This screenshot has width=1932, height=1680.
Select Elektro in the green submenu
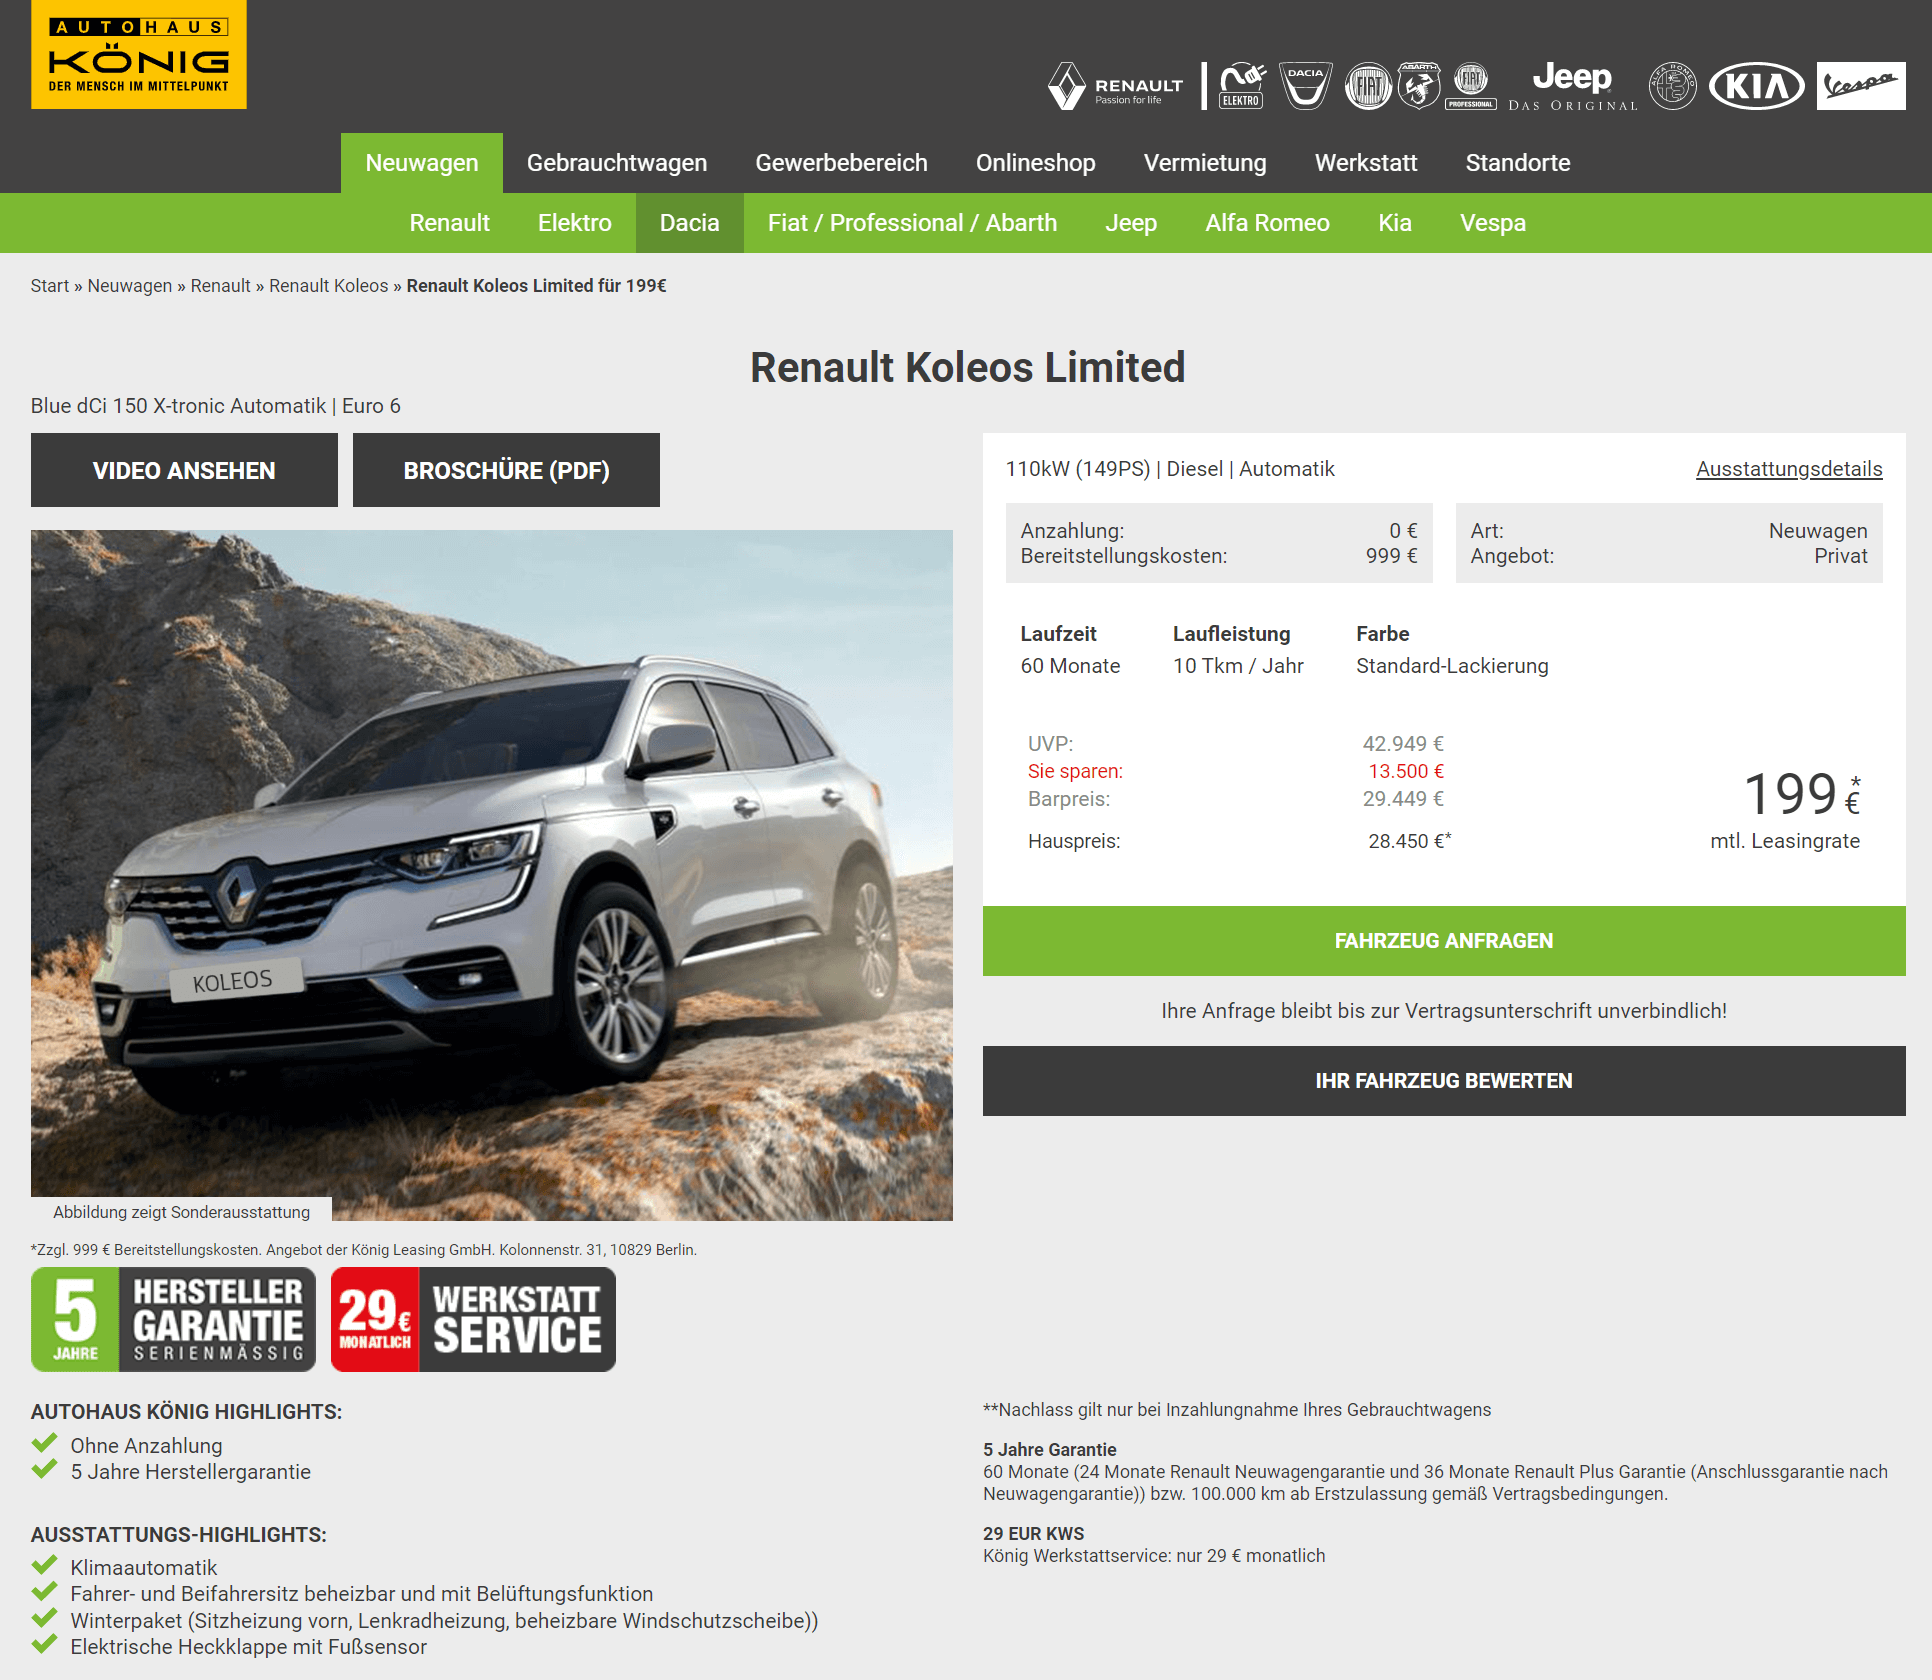tap(575, 223)
